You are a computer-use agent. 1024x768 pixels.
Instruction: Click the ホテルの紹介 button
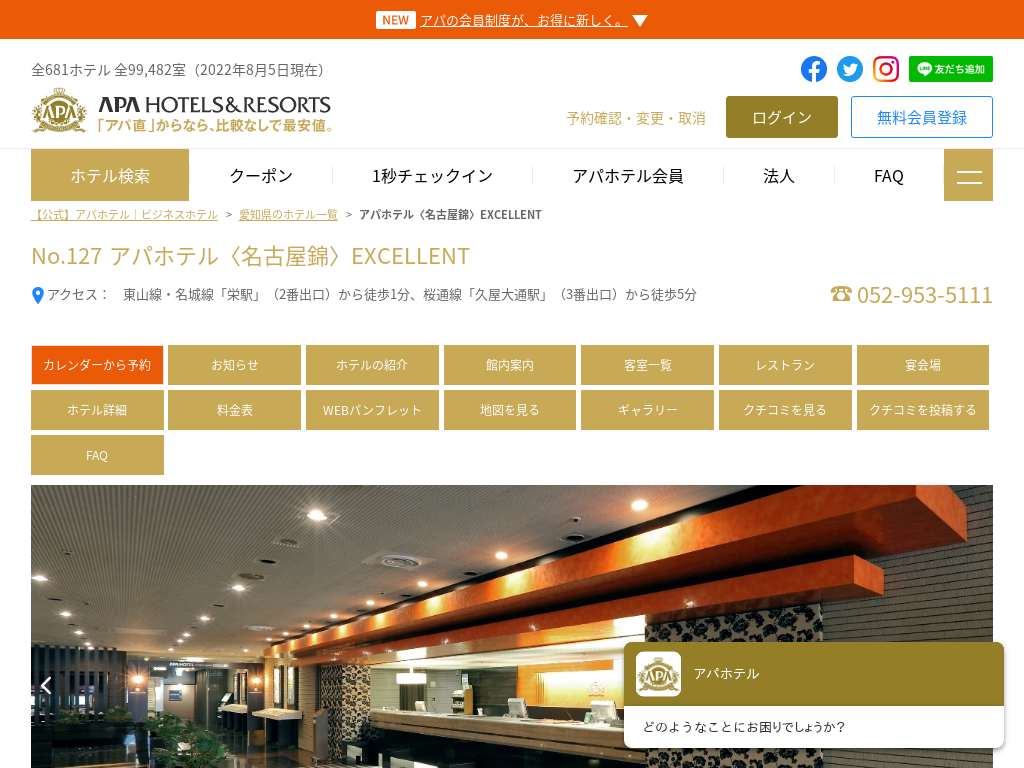pos(372,365)
